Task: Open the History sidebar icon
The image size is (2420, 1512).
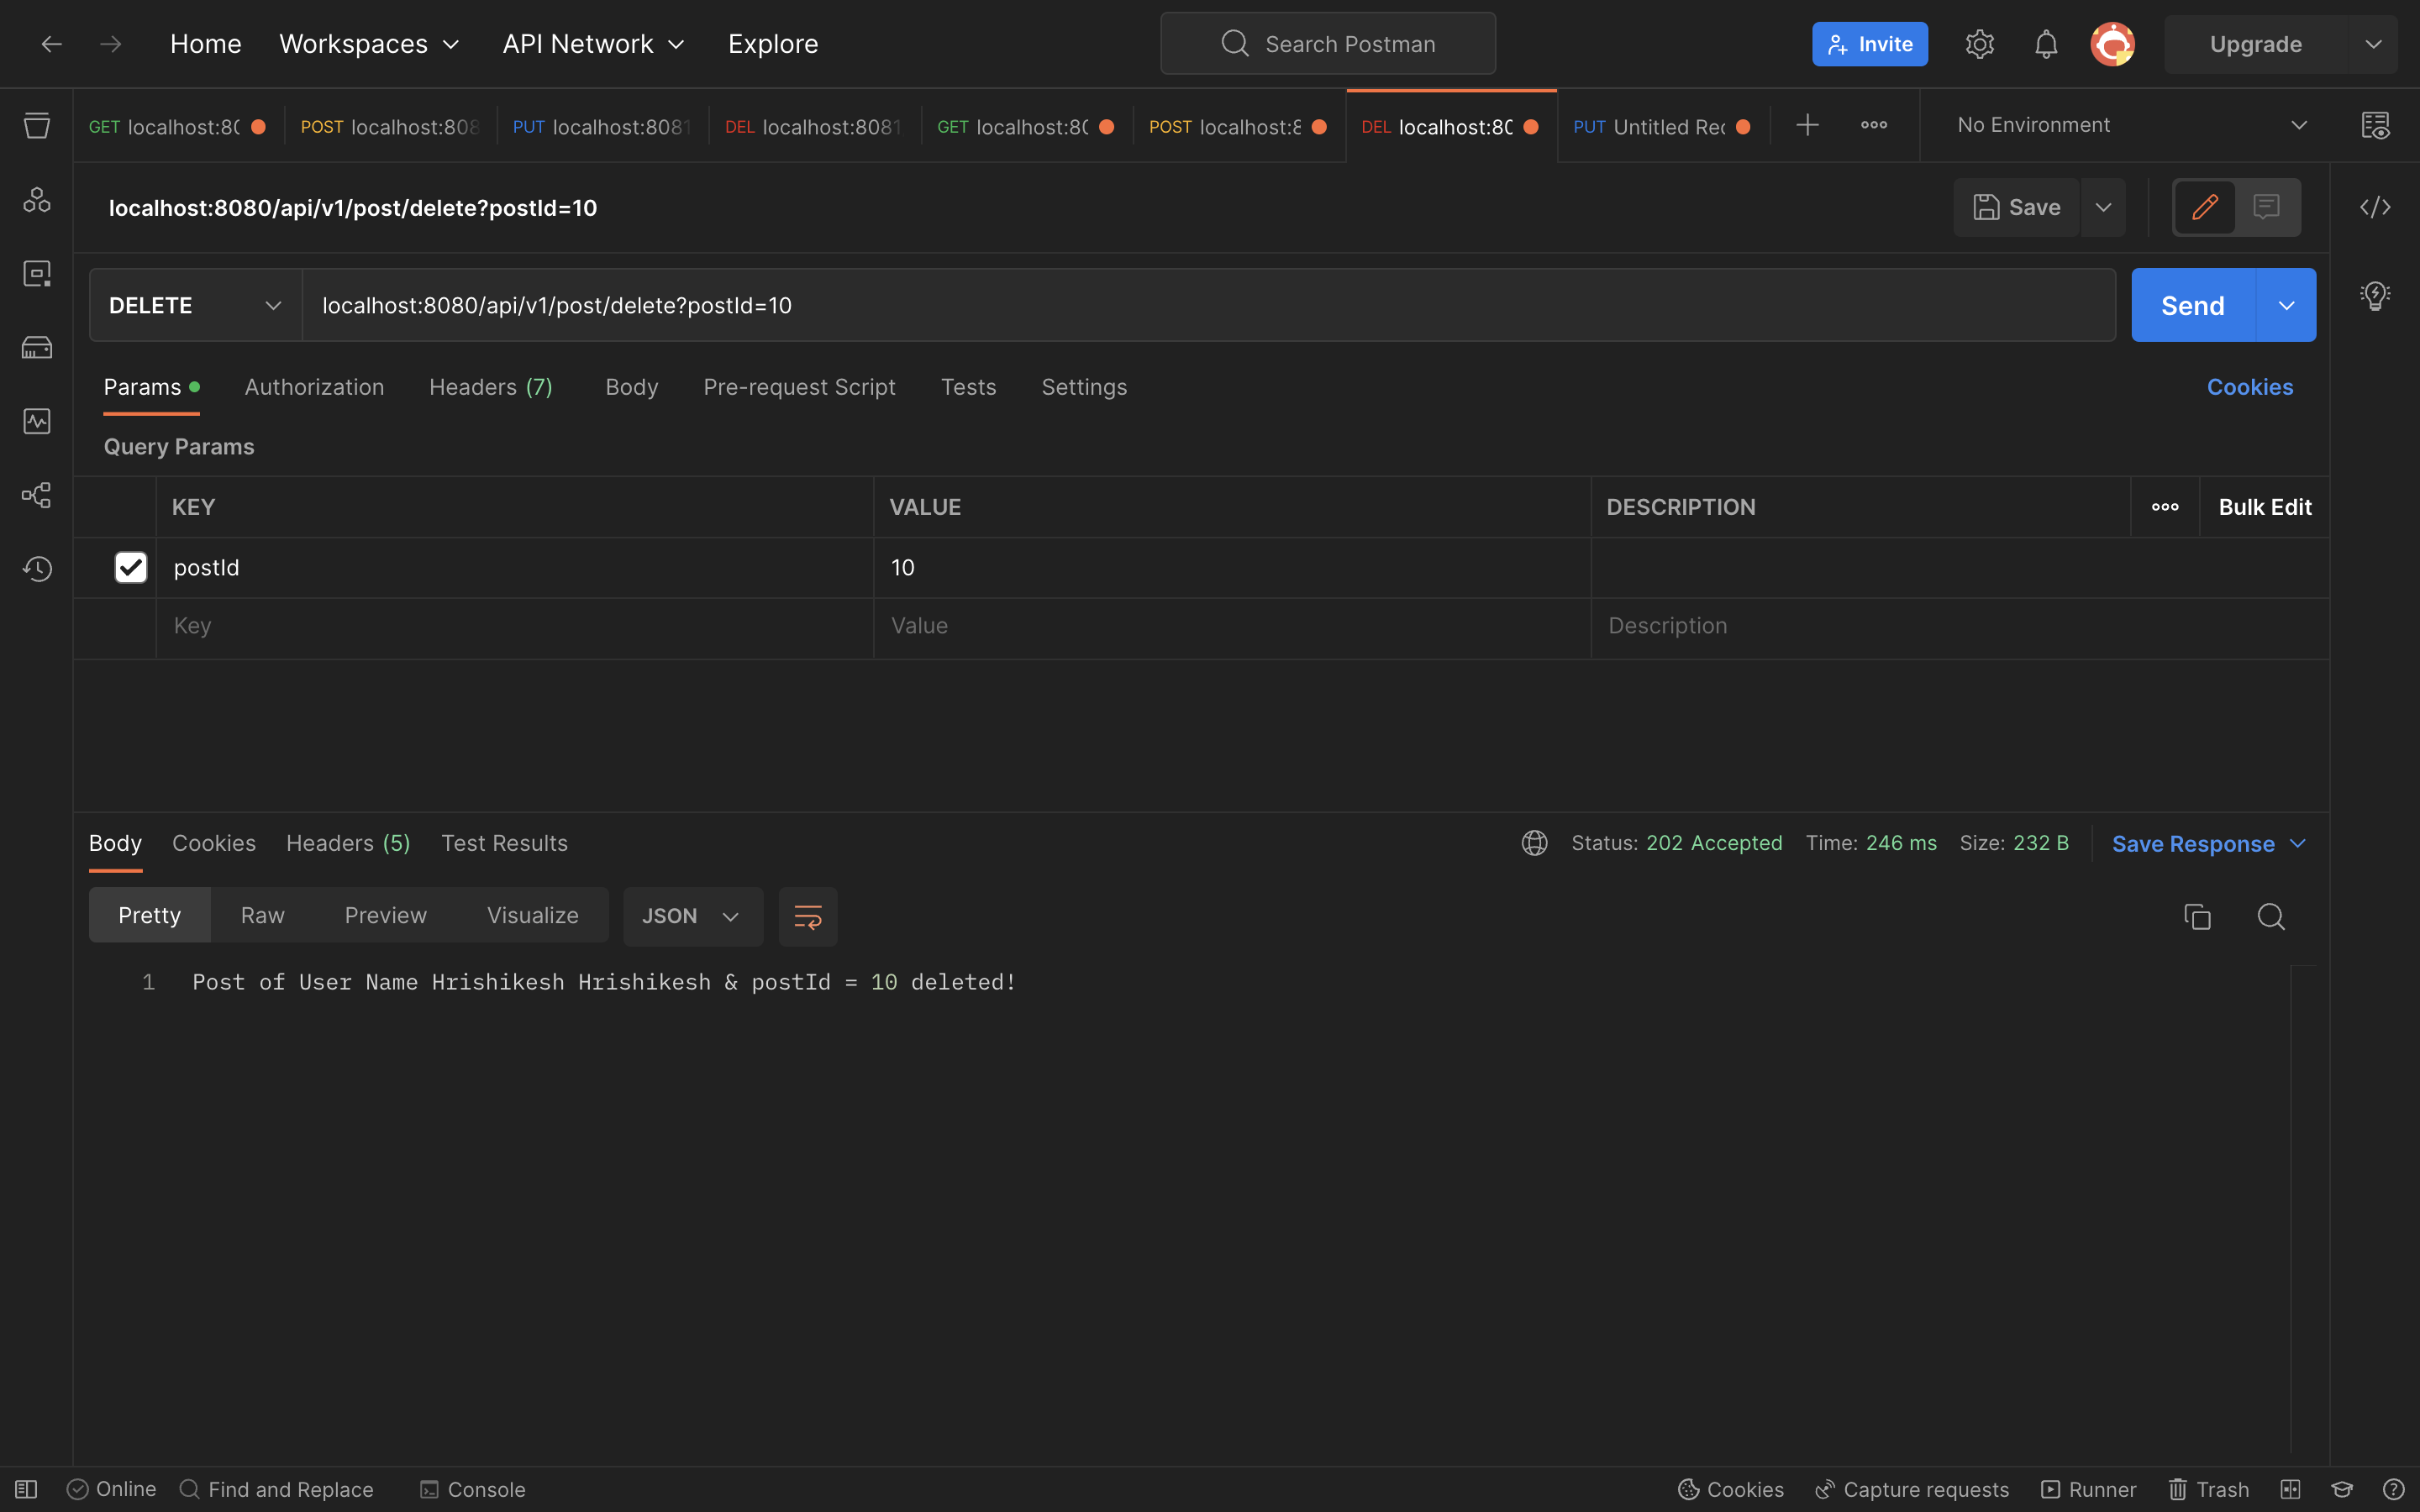Action: [x=37, y=569]
